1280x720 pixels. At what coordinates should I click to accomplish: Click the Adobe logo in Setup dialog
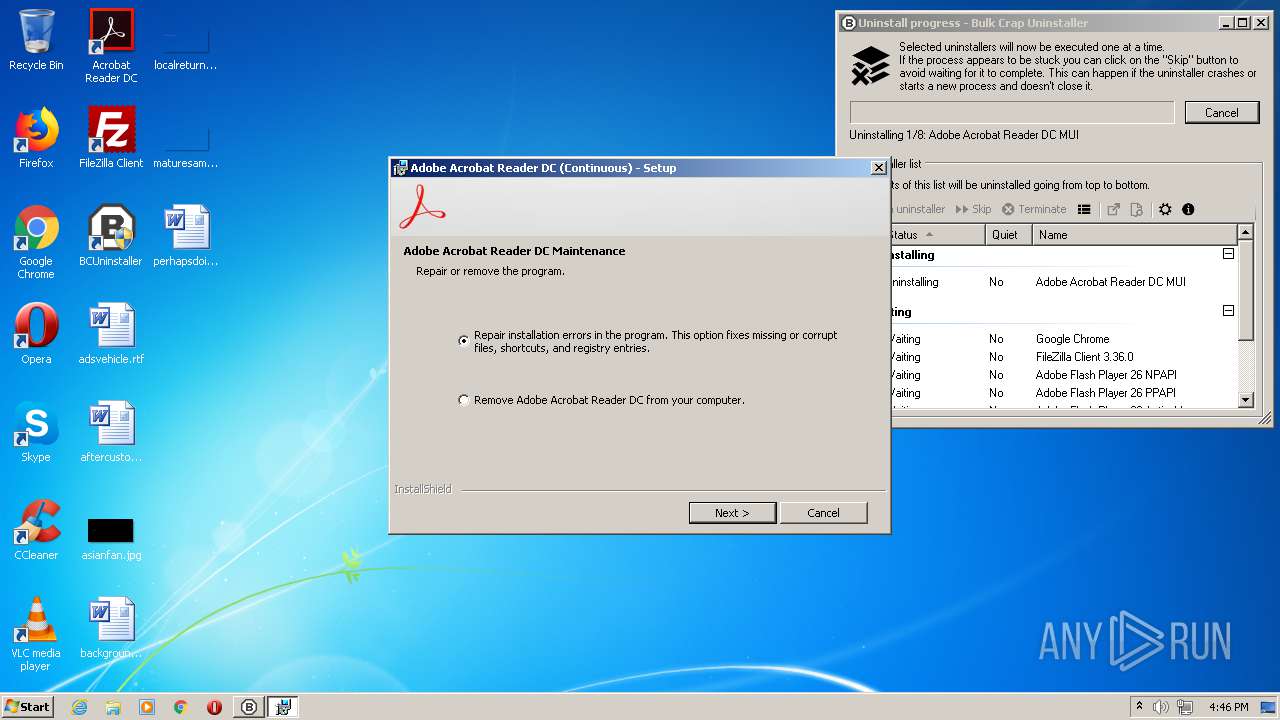422,207
